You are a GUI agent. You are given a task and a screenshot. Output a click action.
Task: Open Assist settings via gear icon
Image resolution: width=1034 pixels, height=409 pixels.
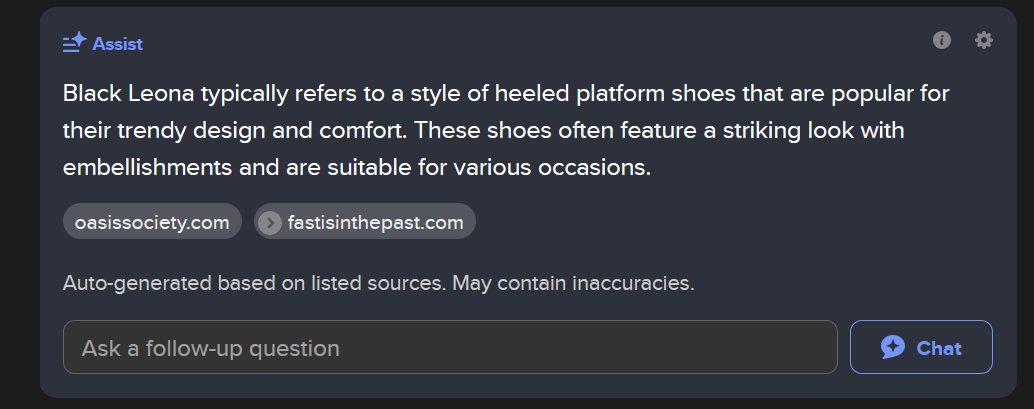point(984,40)
